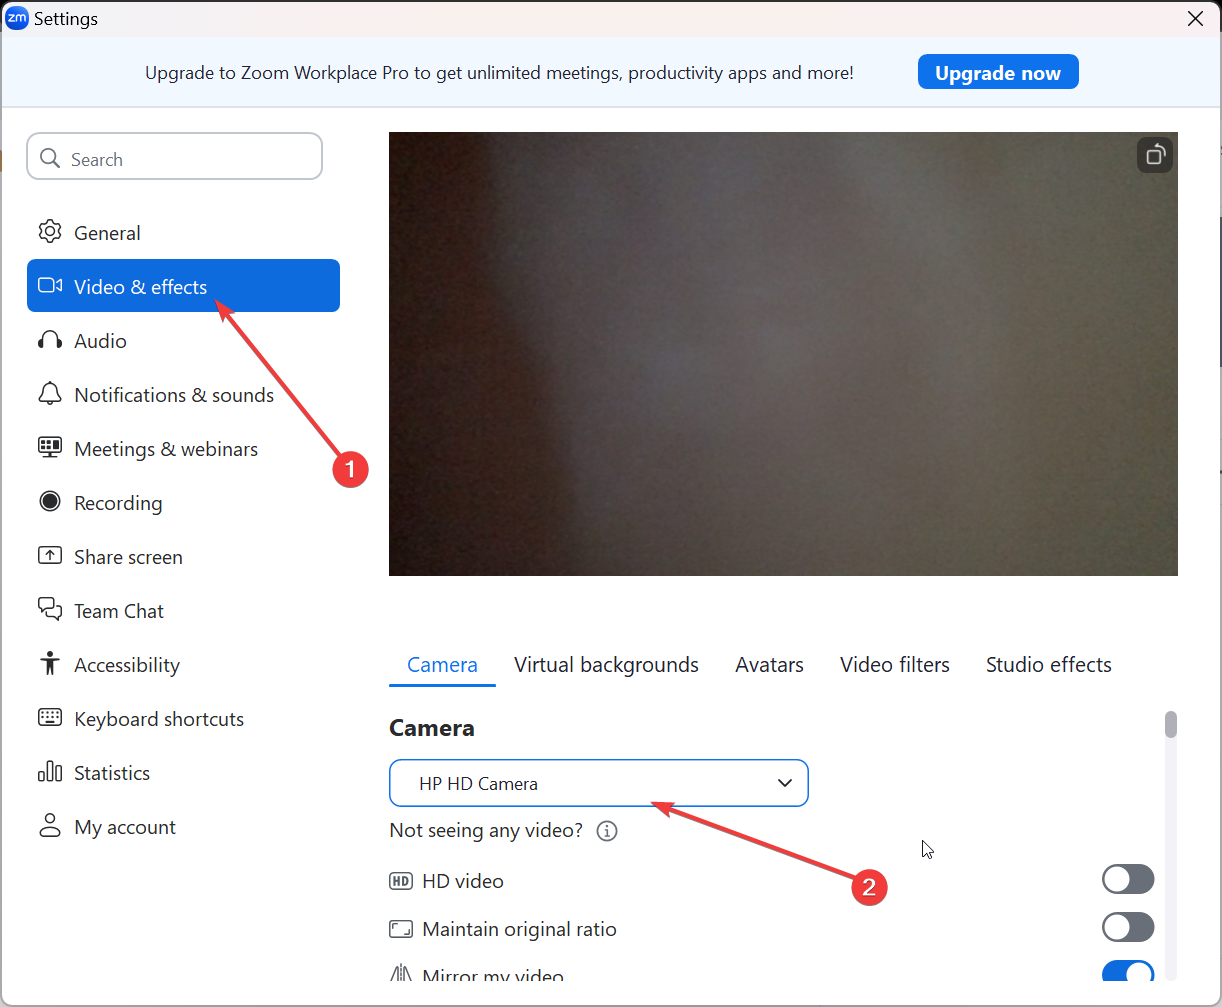
Task: Click the Audio headphones icon
Action: coord(50,340)
